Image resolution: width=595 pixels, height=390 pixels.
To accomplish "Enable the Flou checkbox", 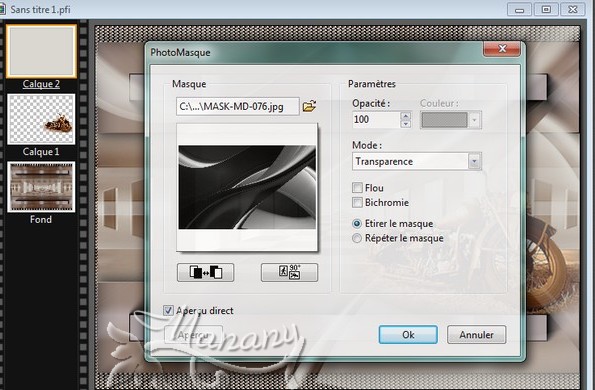I will pyautogui.click(x=357, y=188).
